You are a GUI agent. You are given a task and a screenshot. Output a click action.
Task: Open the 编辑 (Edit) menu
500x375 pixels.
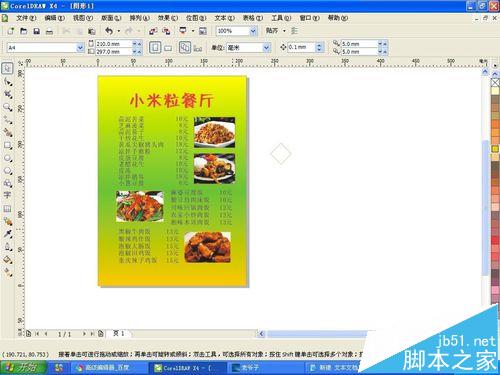[x=54, y=18]
